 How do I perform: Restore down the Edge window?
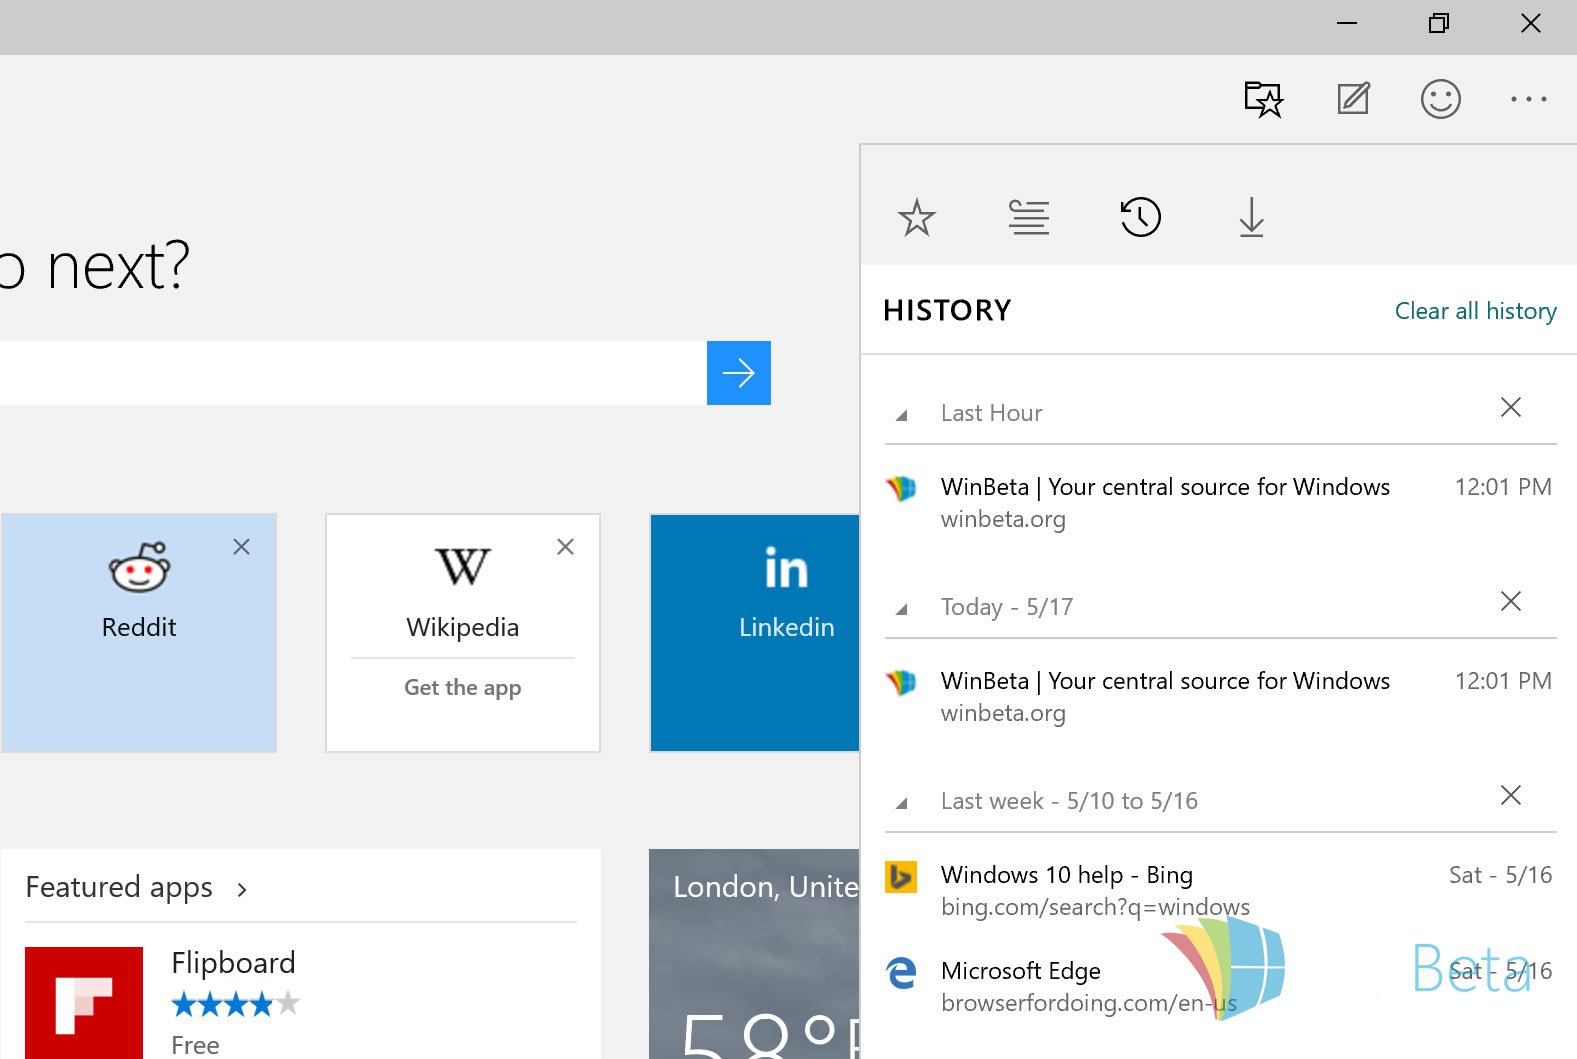click(1439, 23)
